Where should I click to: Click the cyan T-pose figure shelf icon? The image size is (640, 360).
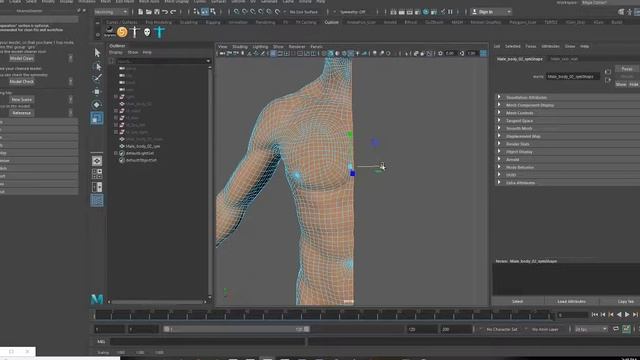pyautogui.click(x=160, y=32)
